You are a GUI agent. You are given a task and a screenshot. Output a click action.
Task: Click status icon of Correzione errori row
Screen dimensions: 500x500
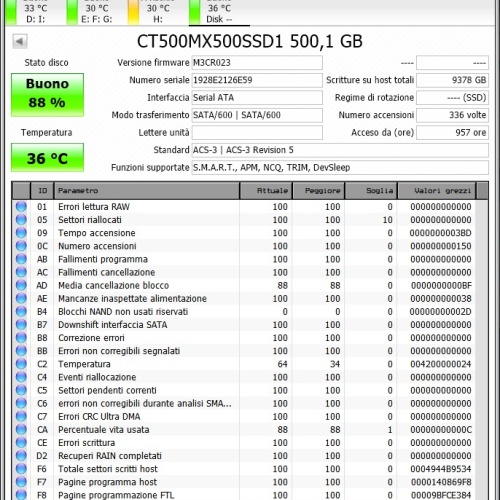[21, 338]
